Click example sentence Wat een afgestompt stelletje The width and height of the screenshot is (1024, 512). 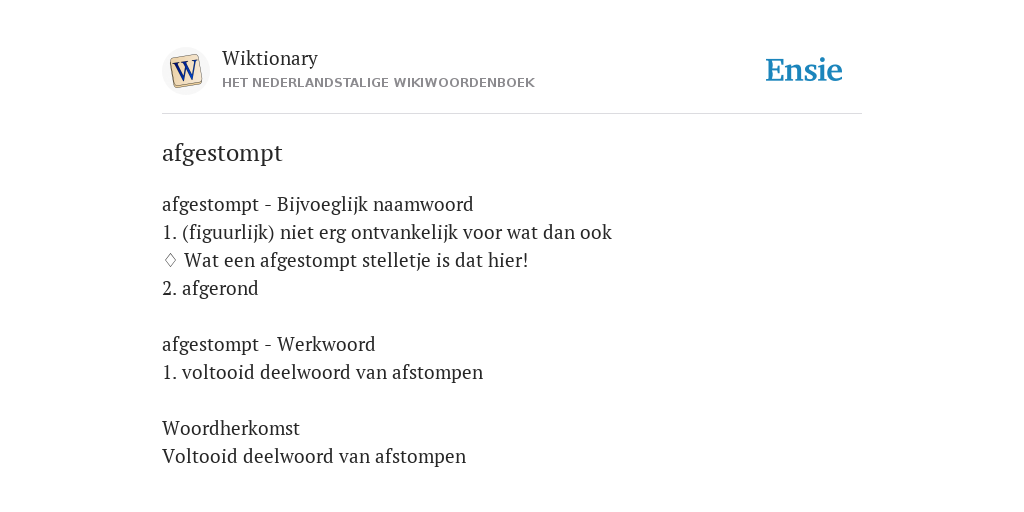tap(356, 261)
